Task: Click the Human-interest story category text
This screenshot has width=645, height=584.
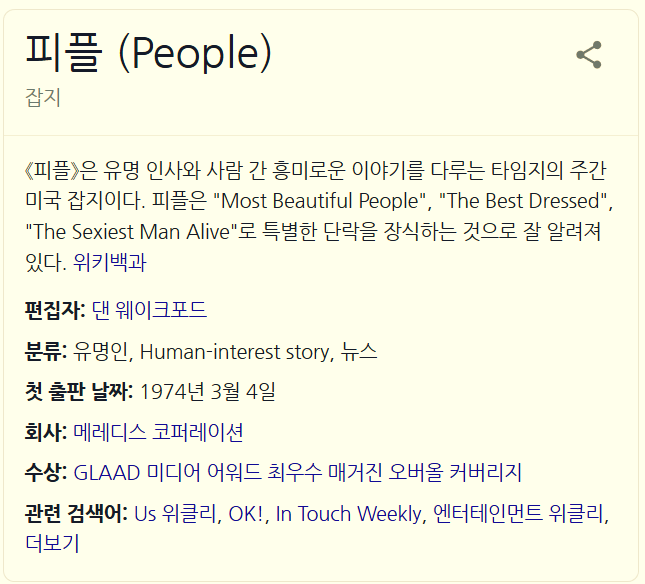Action: (x=235, y=352)
